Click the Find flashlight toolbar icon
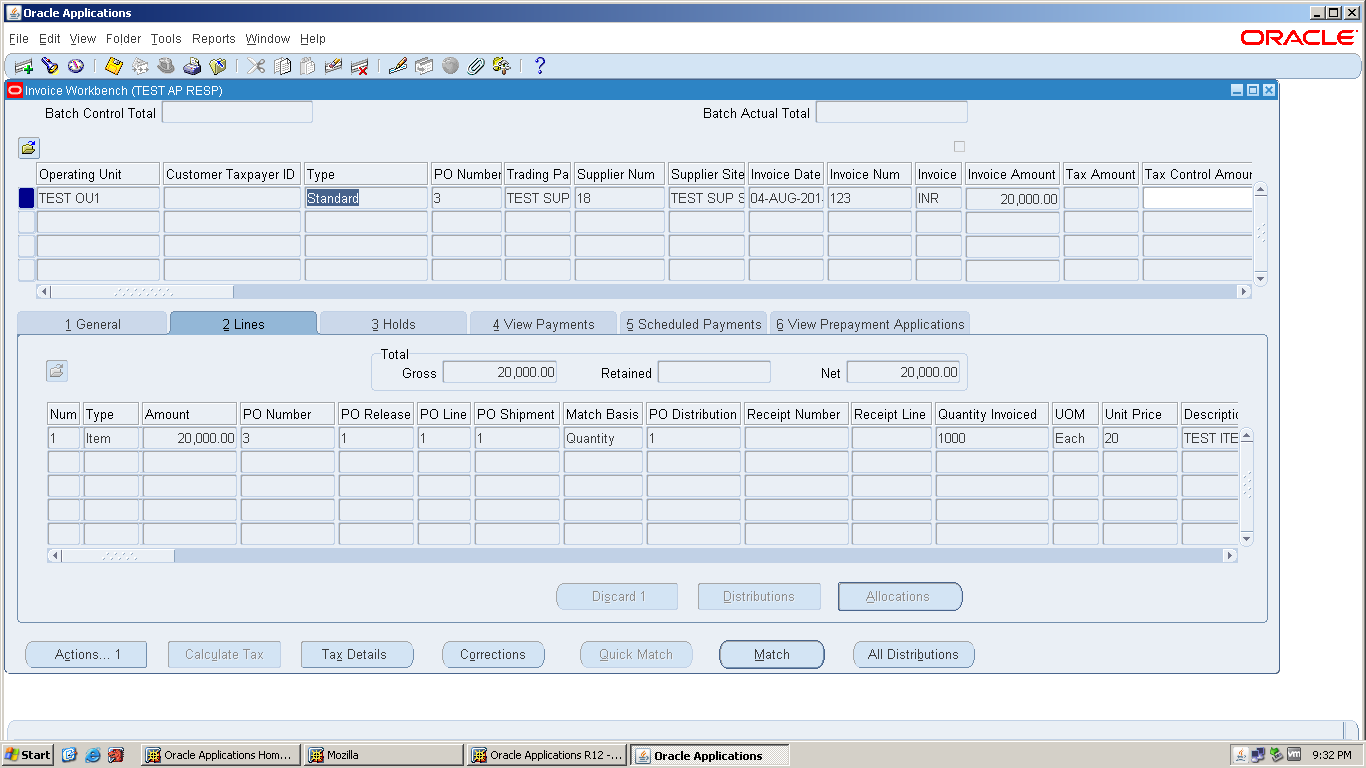 50,66
